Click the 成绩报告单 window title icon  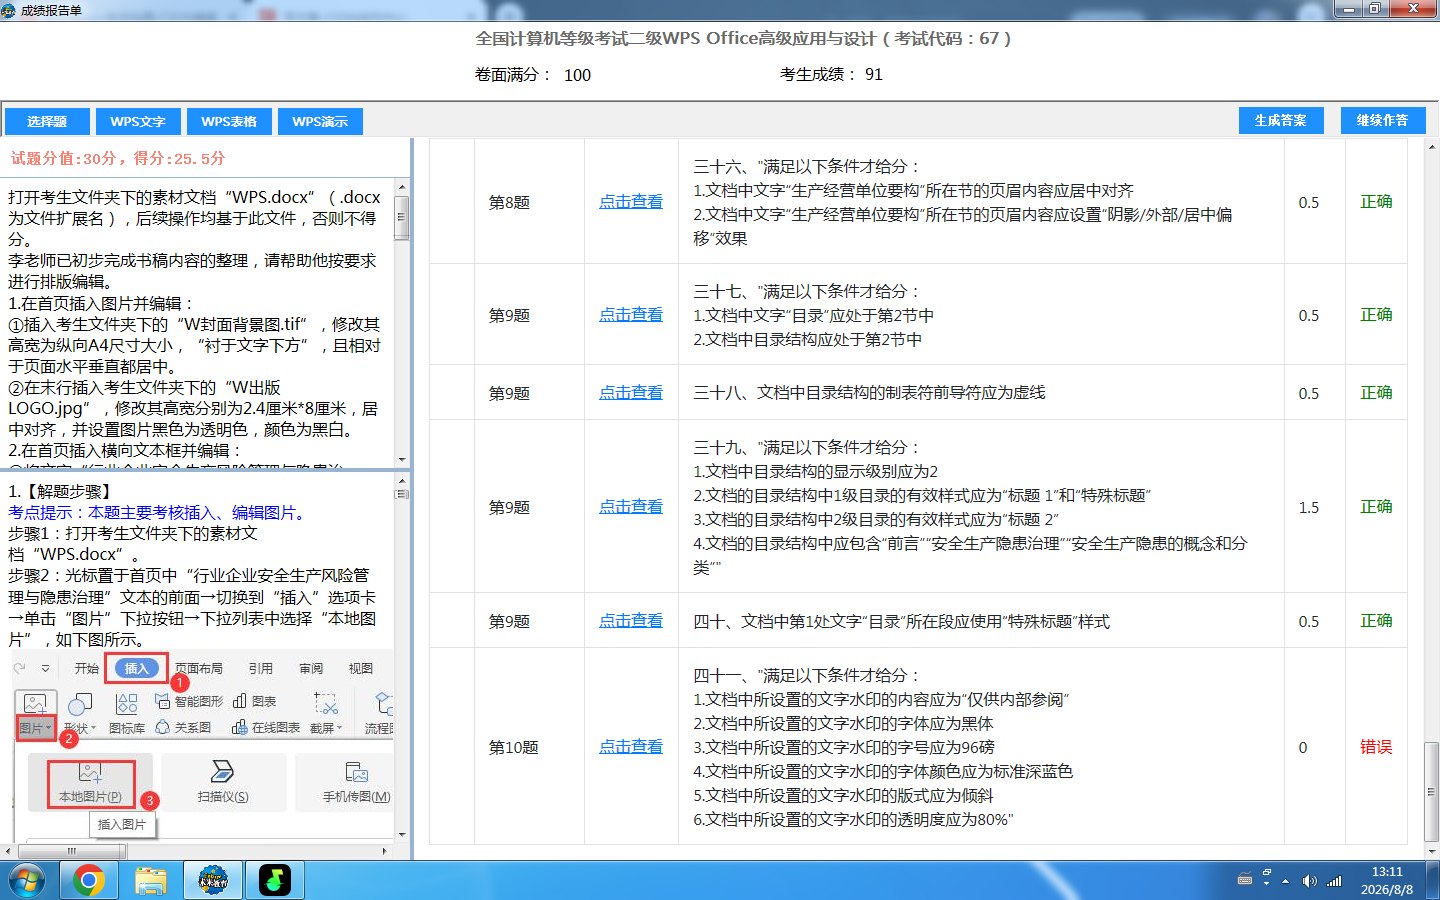(10, 10)
